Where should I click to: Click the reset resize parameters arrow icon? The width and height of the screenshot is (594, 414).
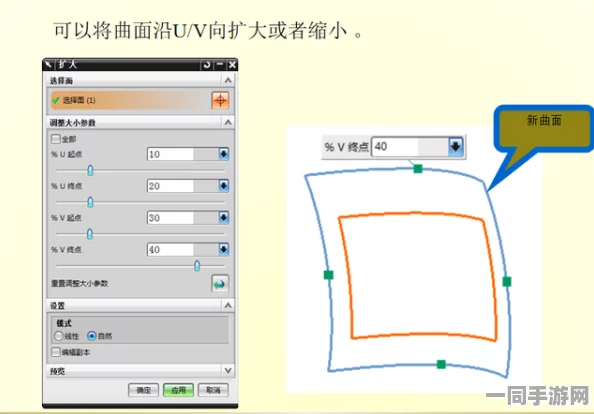point(220,284)
